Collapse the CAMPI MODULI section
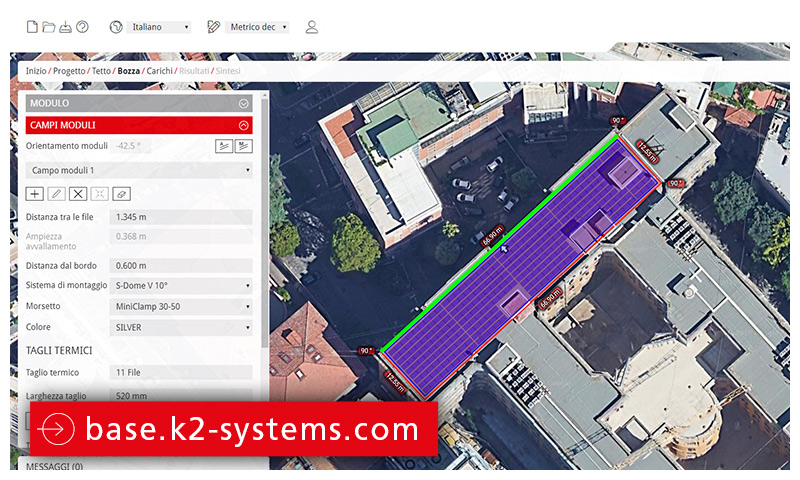The image size is (800, 480). (x=243, y=126)
